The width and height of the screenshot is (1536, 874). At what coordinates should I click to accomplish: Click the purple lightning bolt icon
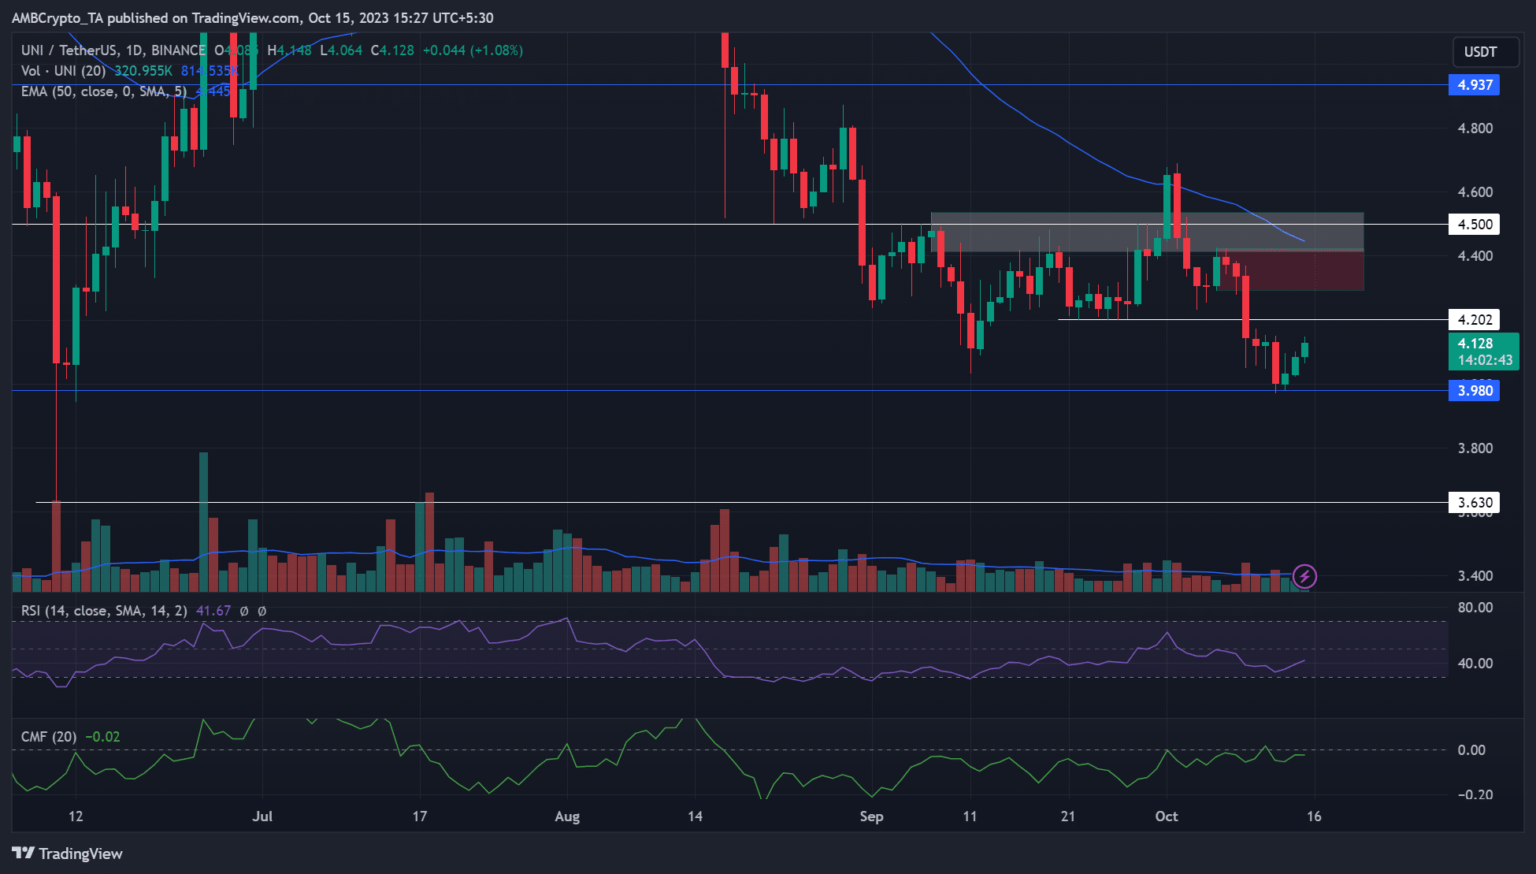click(x=1304, y=576)
